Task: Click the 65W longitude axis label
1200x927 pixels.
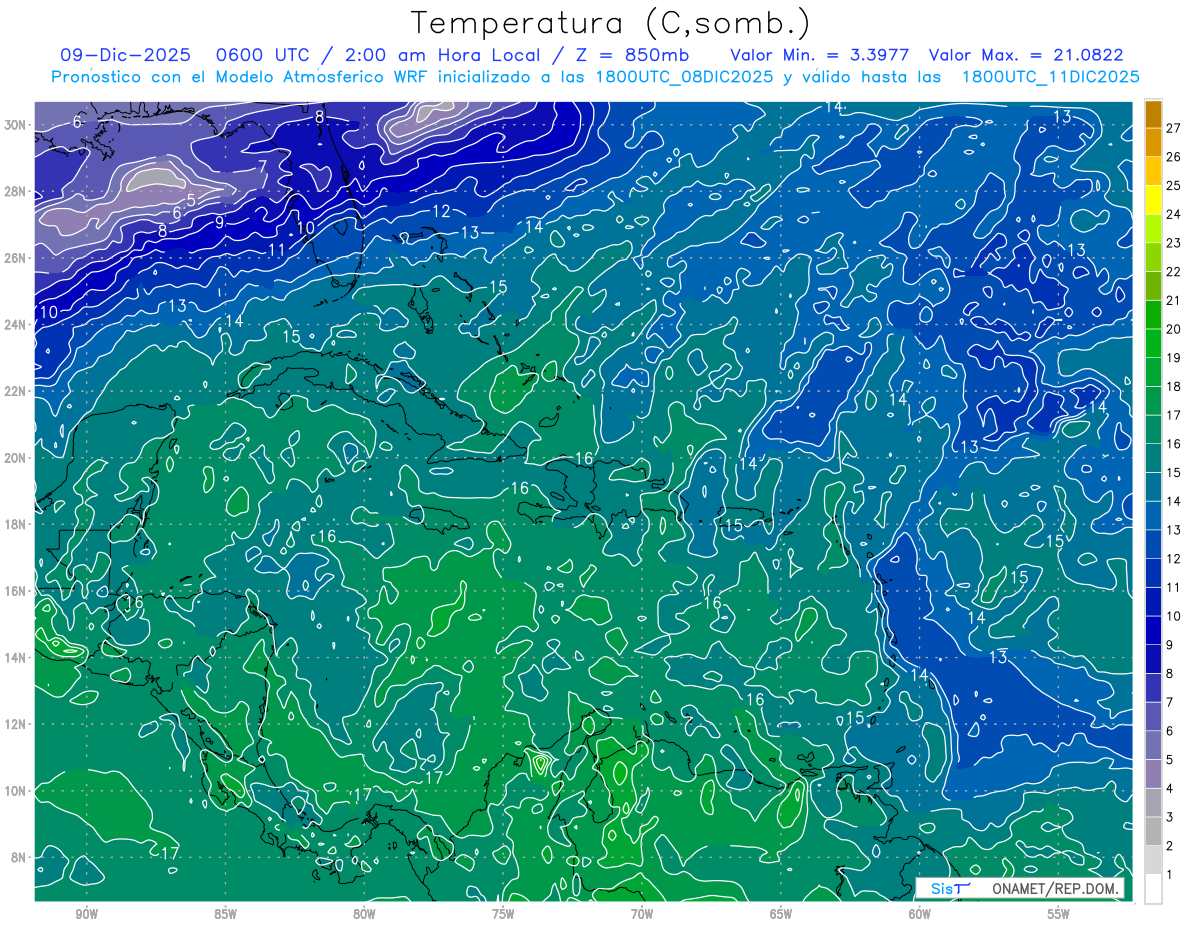Action: click(x=782, y=915)
